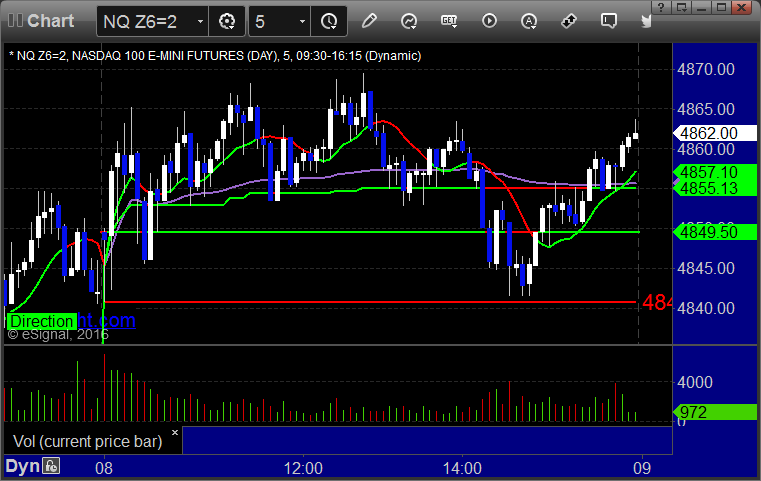This screenshot has width=761, height=481.
Task: Click the Dyn time template label
Action: 22,466
